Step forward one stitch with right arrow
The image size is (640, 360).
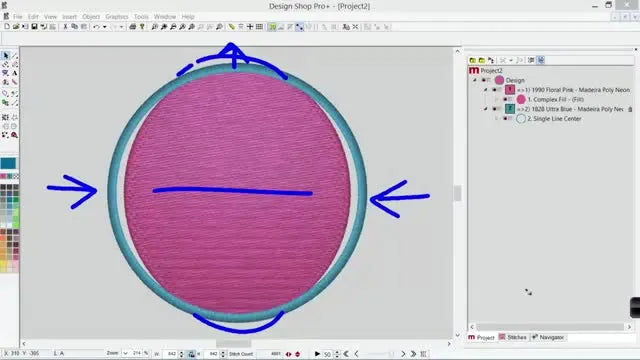pyautogui.click(x=403, y=354)
